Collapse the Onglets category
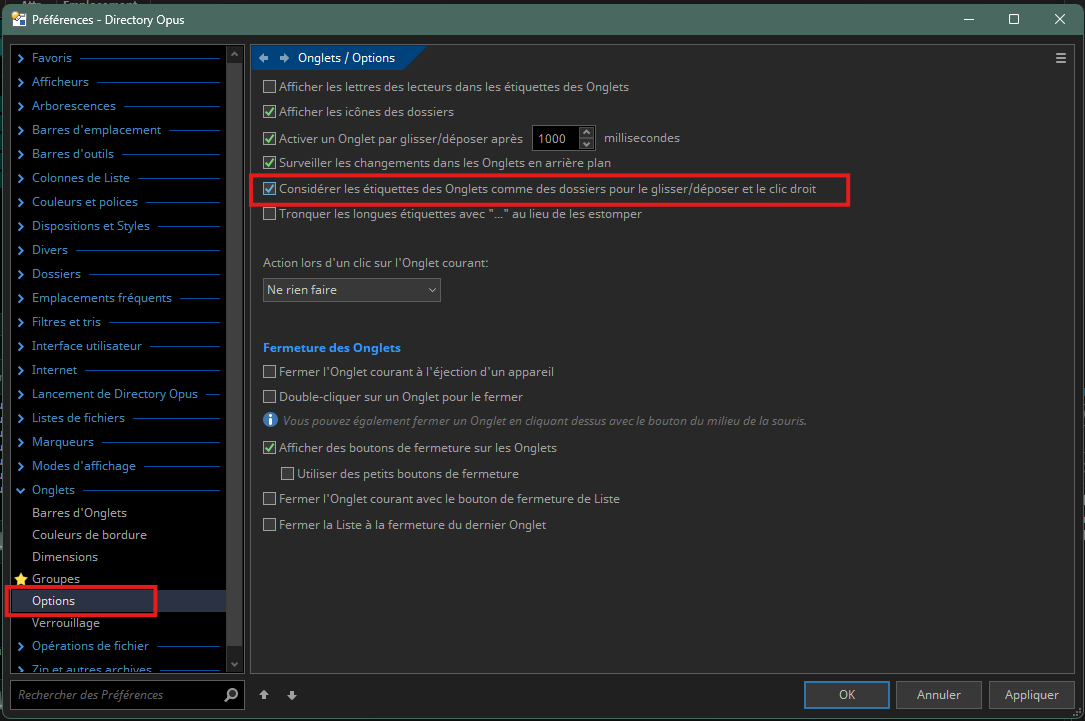Viewport: 1085px width, 721px height. [21, 491]
